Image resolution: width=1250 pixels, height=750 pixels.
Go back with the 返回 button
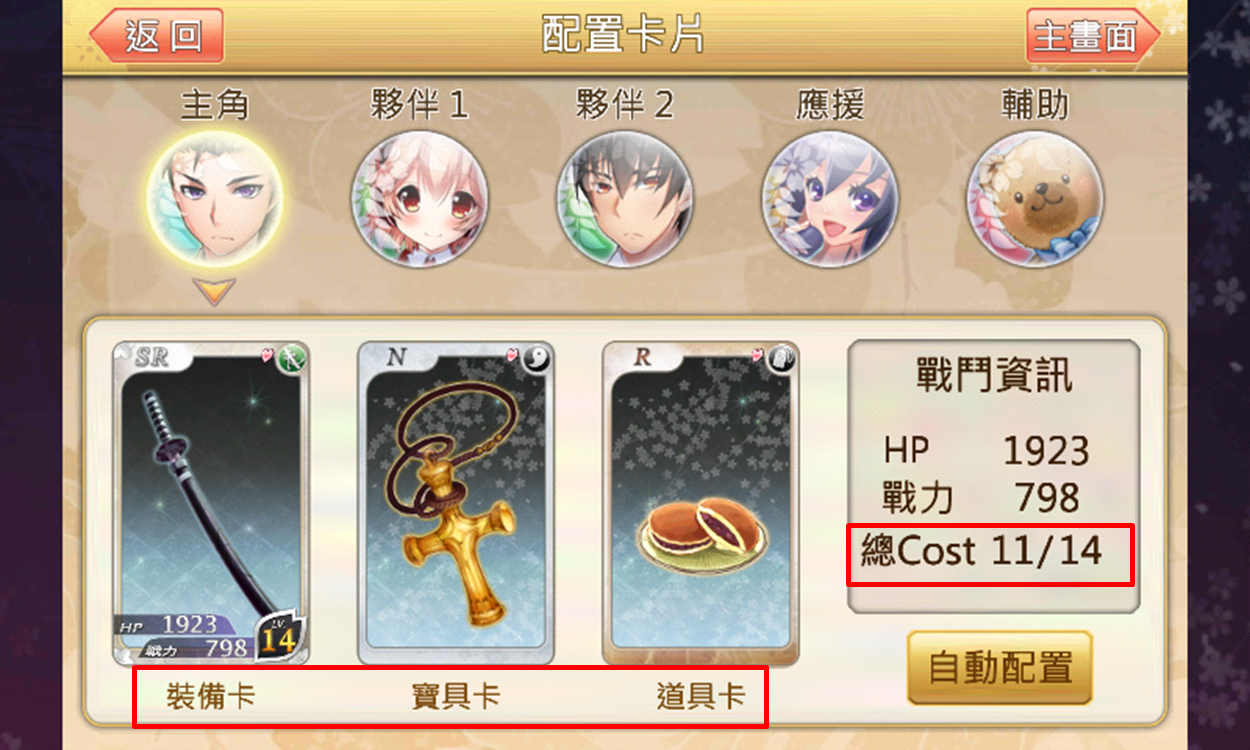(x=156, y=36)
